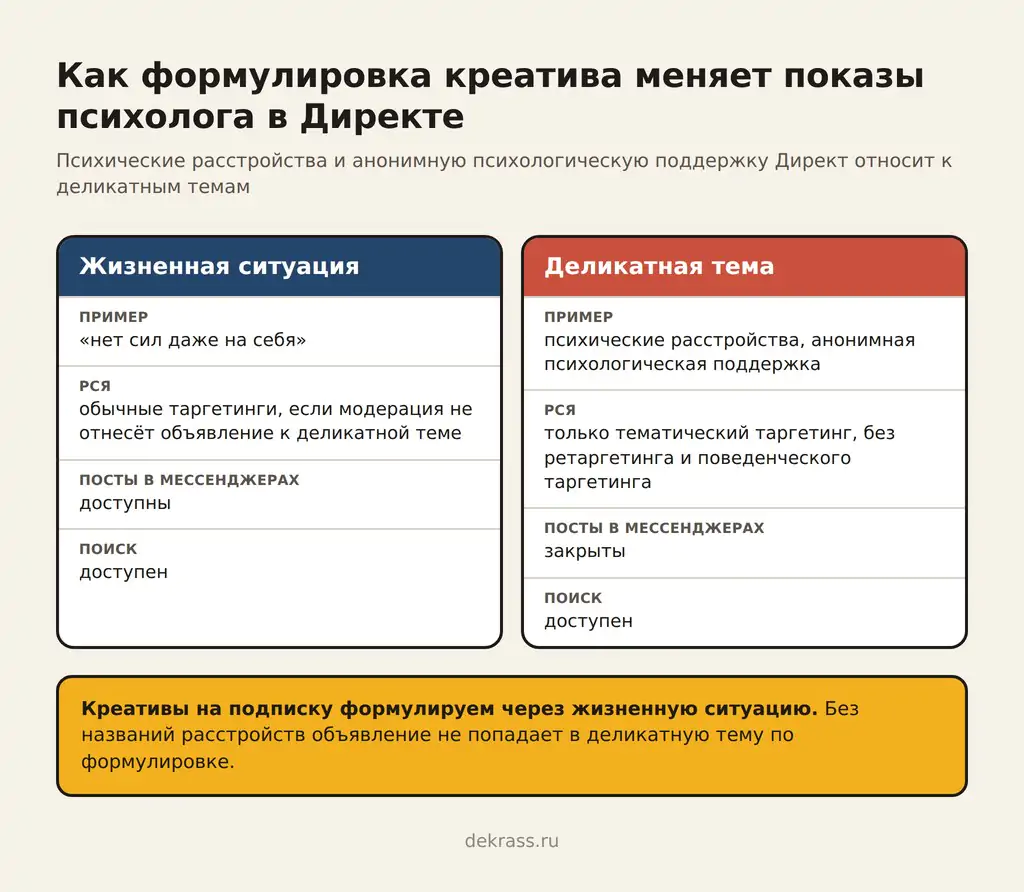
Task: Click 'доступен' in the Жизненная ситуация card
Action: [123, 573]
